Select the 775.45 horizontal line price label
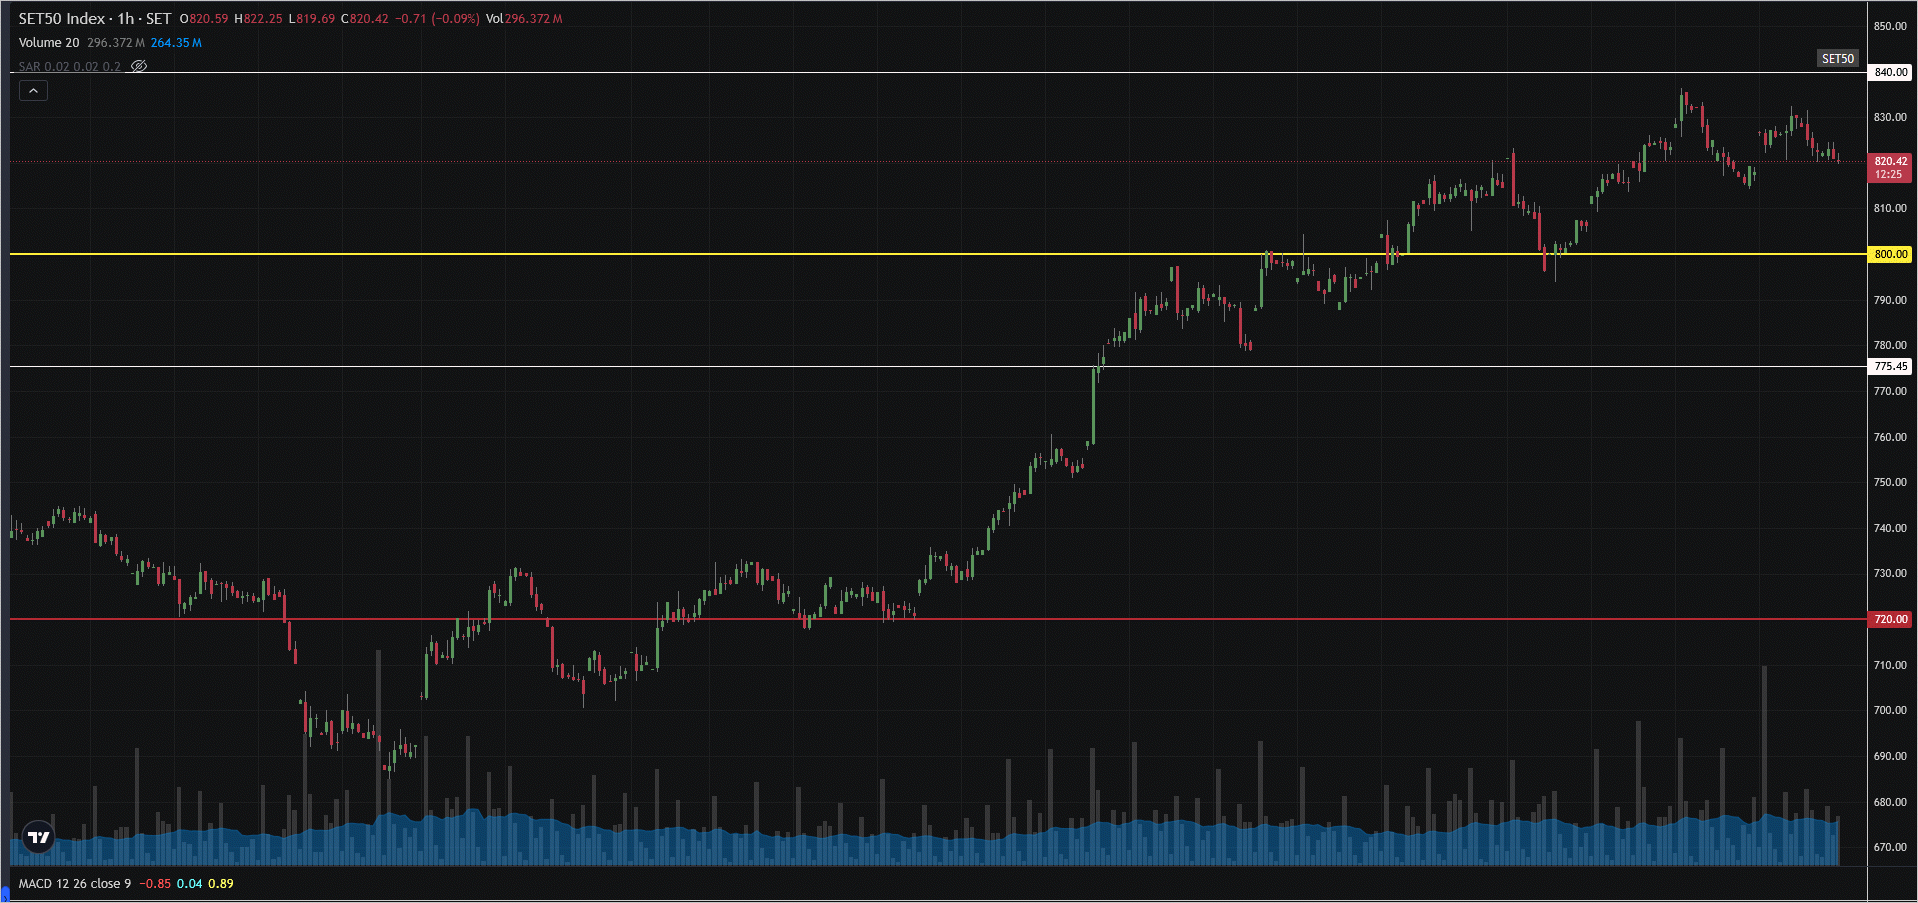The width and height of the screenshot is (1918, 903). [1890, 366]
